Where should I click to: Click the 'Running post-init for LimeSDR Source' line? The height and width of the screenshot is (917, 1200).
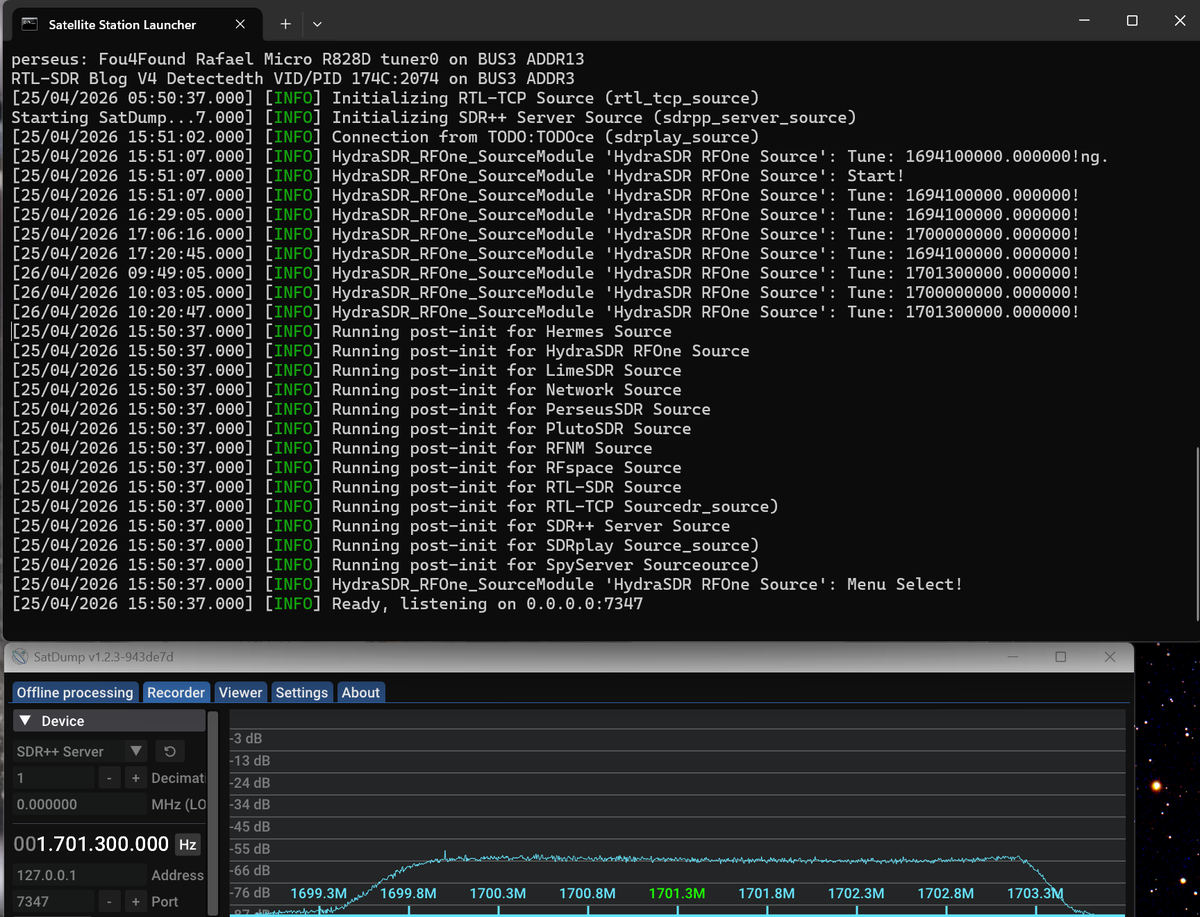coord(346,370)
